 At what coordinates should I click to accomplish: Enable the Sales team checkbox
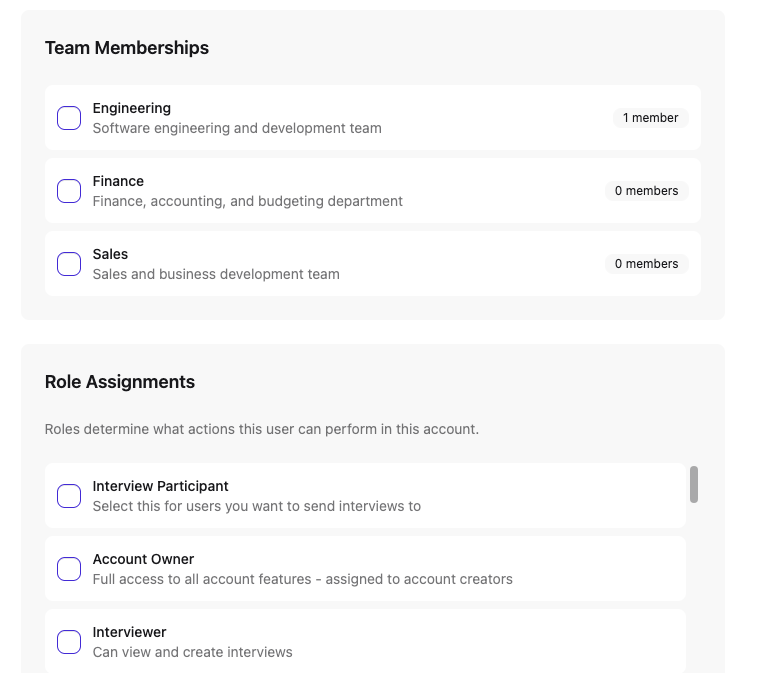point(69,264)
